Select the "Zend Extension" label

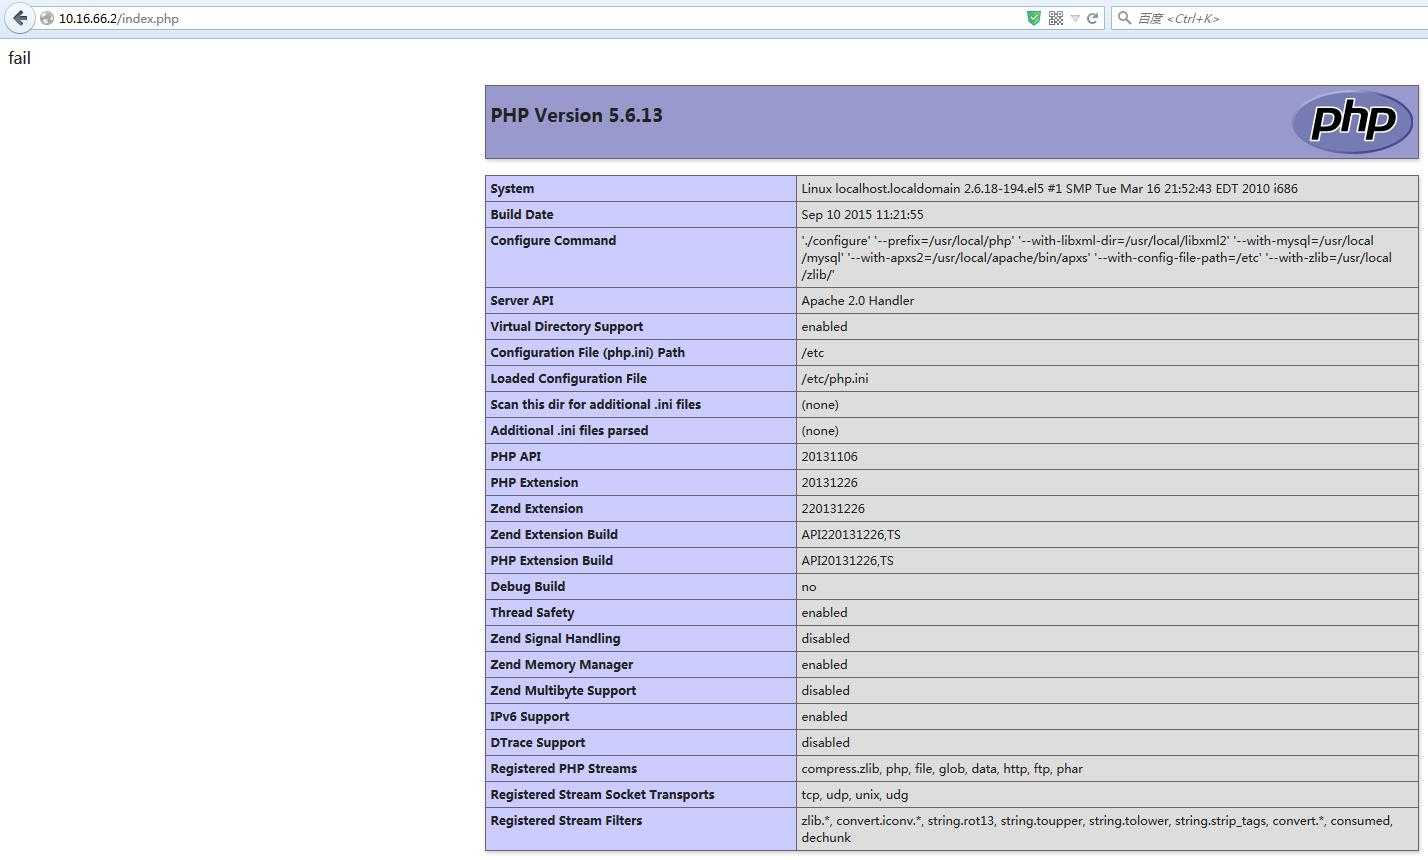tap(536, 508)
